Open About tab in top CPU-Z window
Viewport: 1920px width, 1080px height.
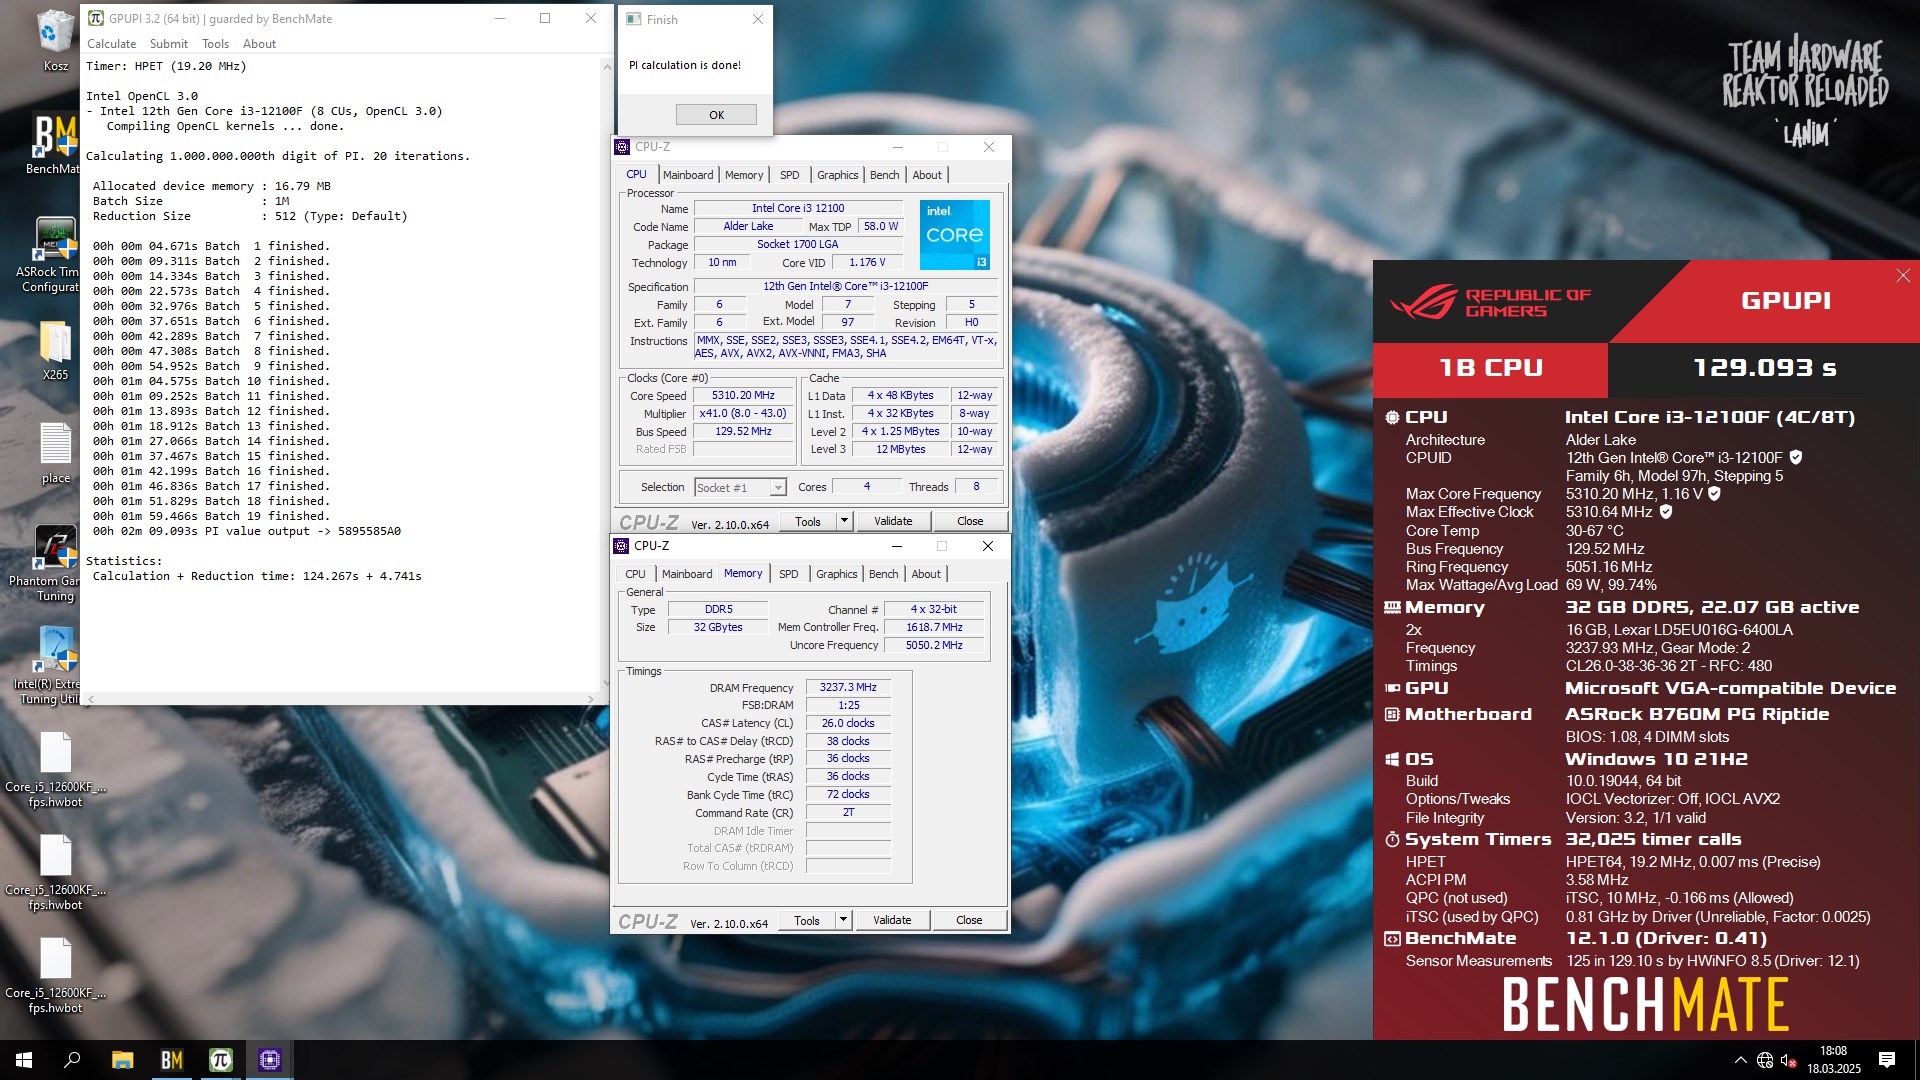pyautogui.click(x=927, y=175)
